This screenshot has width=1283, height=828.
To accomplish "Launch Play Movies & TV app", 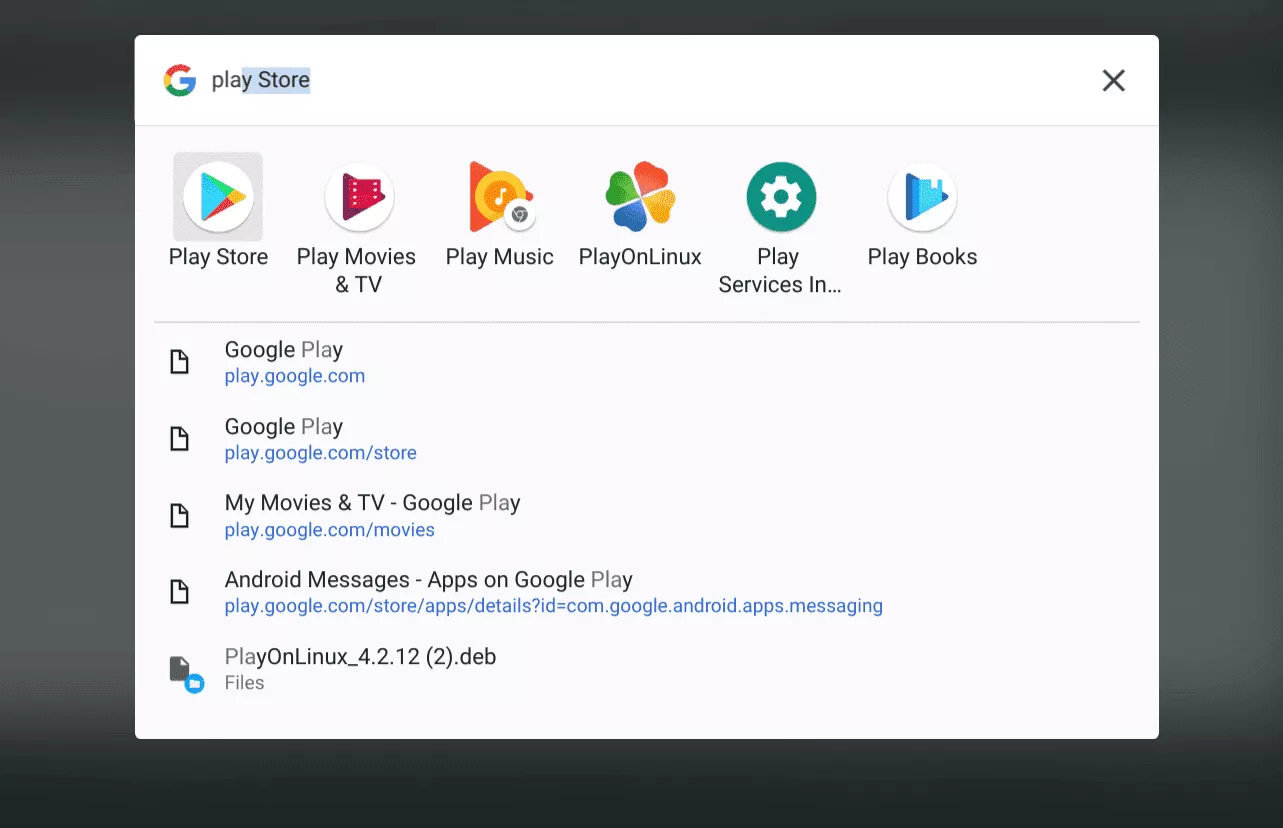I will click(x=359, y=197).
